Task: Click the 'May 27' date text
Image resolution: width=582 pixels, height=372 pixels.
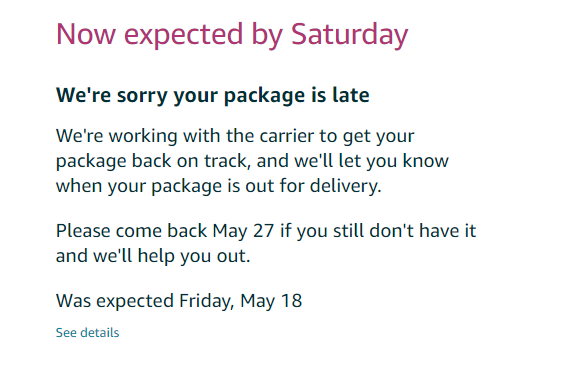Action: (243, 231)
